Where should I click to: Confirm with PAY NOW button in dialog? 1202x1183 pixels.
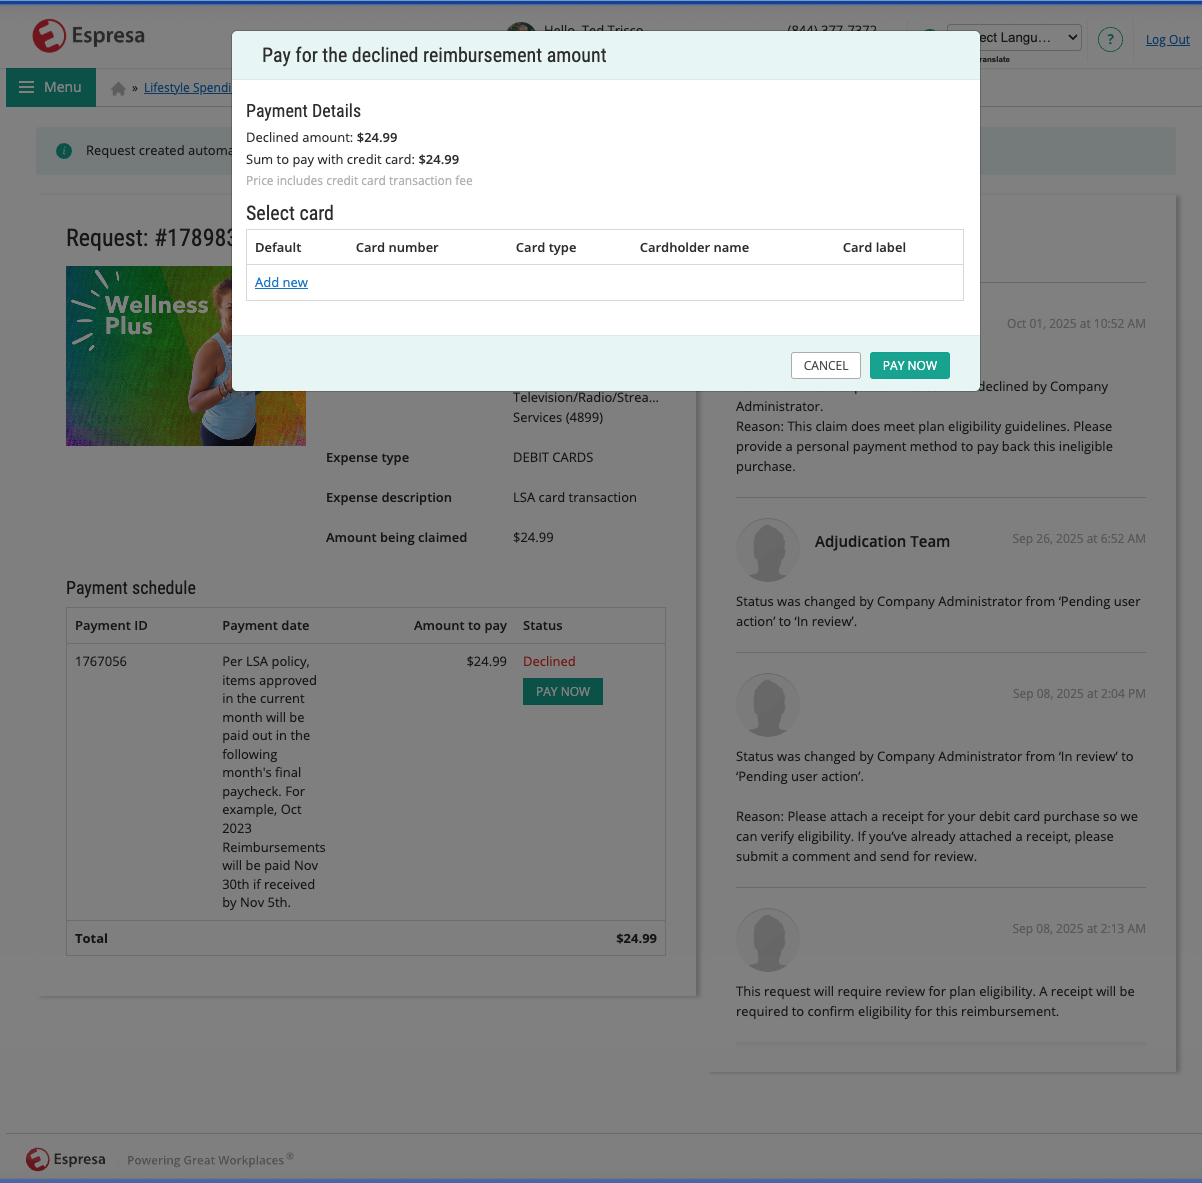[910, 366]
